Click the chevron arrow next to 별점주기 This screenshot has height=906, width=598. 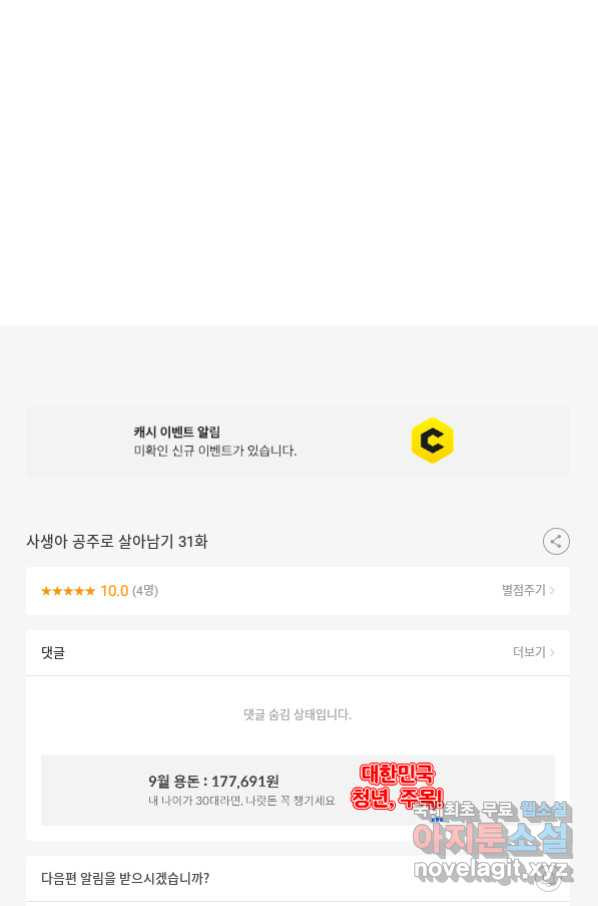coord(552,590)
